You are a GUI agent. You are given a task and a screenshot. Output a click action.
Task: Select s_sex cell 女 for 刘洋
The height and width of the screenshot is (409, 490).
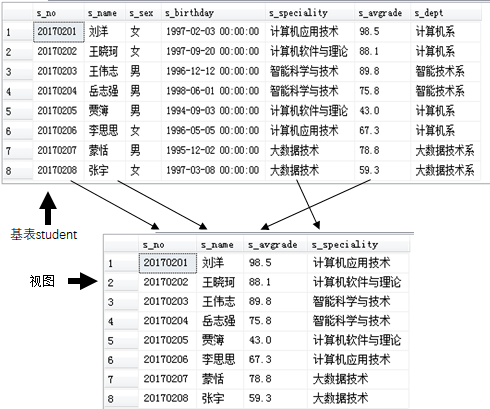pyautogui.click(x=144, y=32)
